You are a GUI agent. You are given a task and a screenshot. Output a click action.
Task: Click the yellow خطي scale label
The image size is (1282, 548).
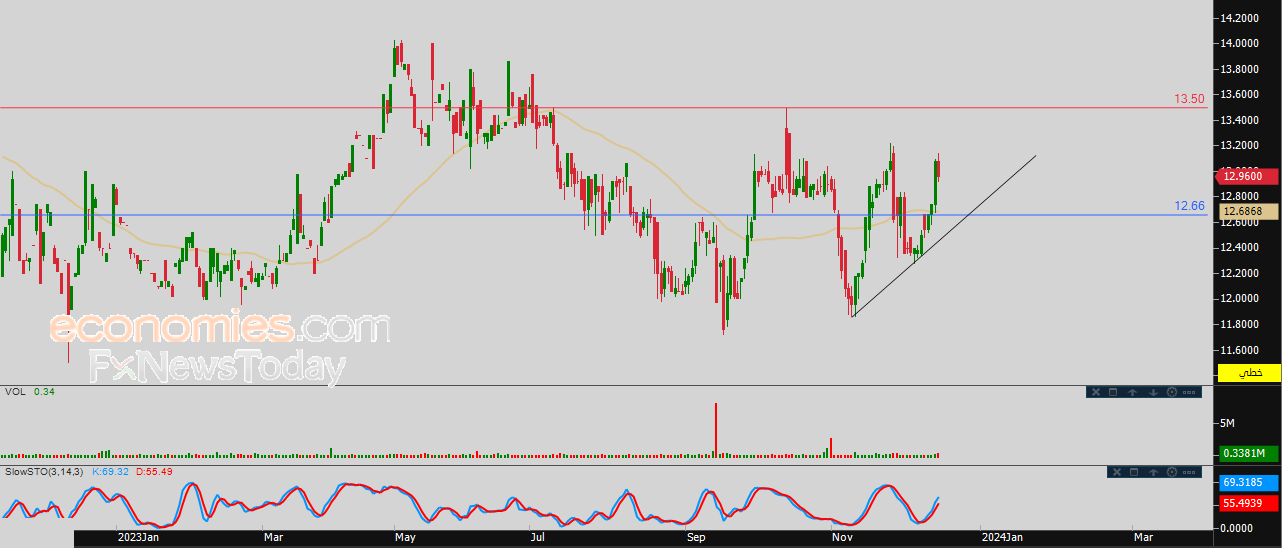(1249, 372)
